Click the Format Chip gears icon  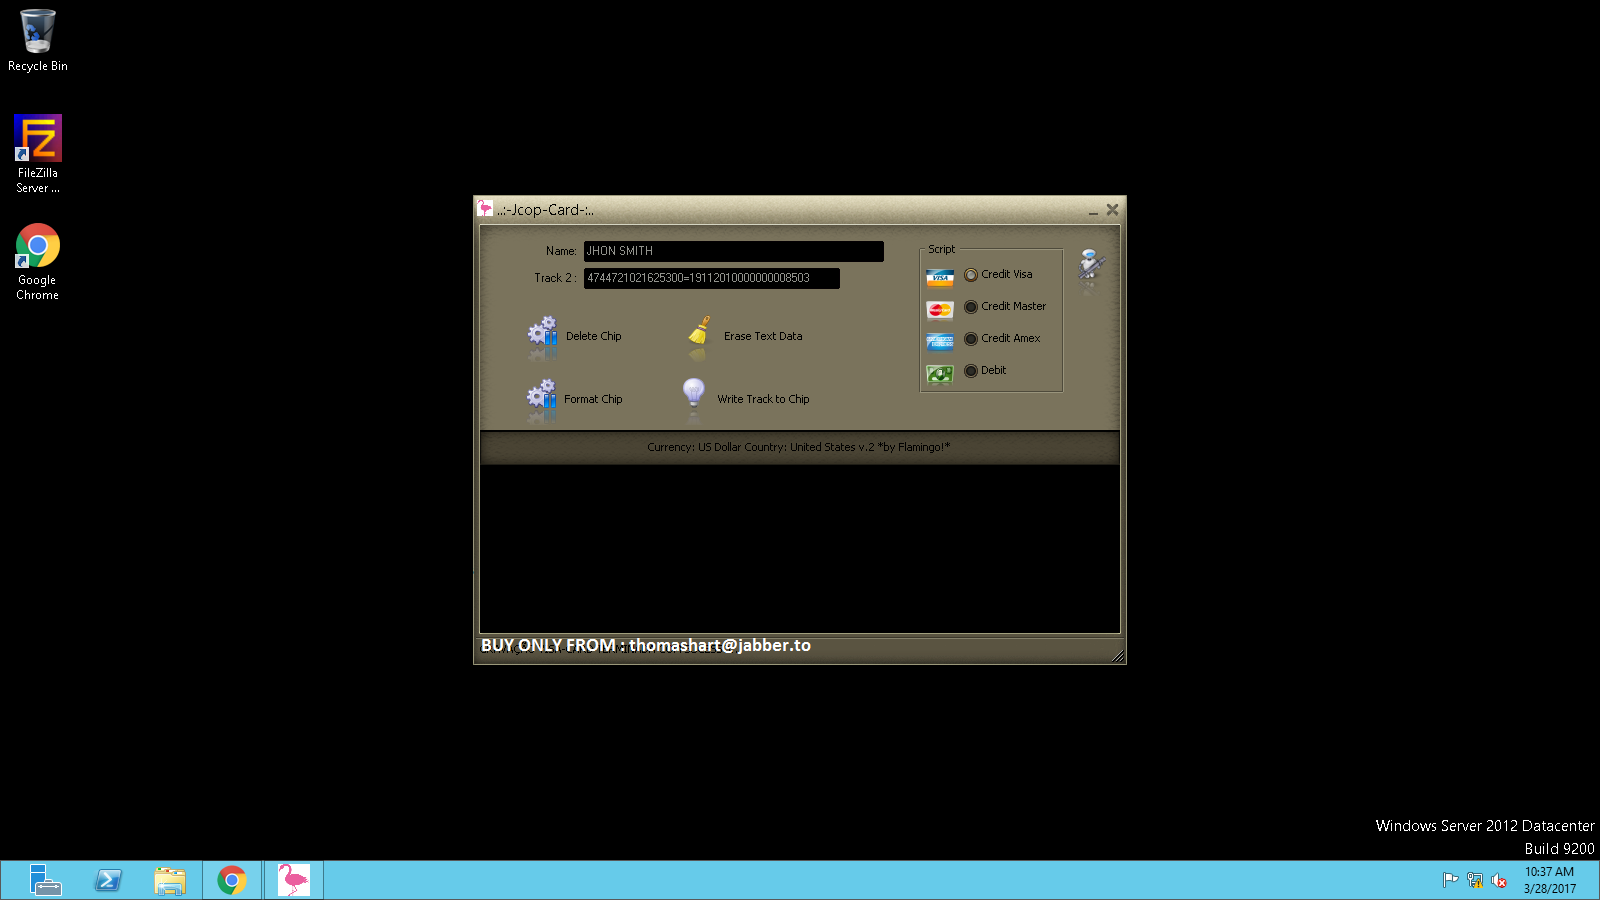click(x=542, y=395)
